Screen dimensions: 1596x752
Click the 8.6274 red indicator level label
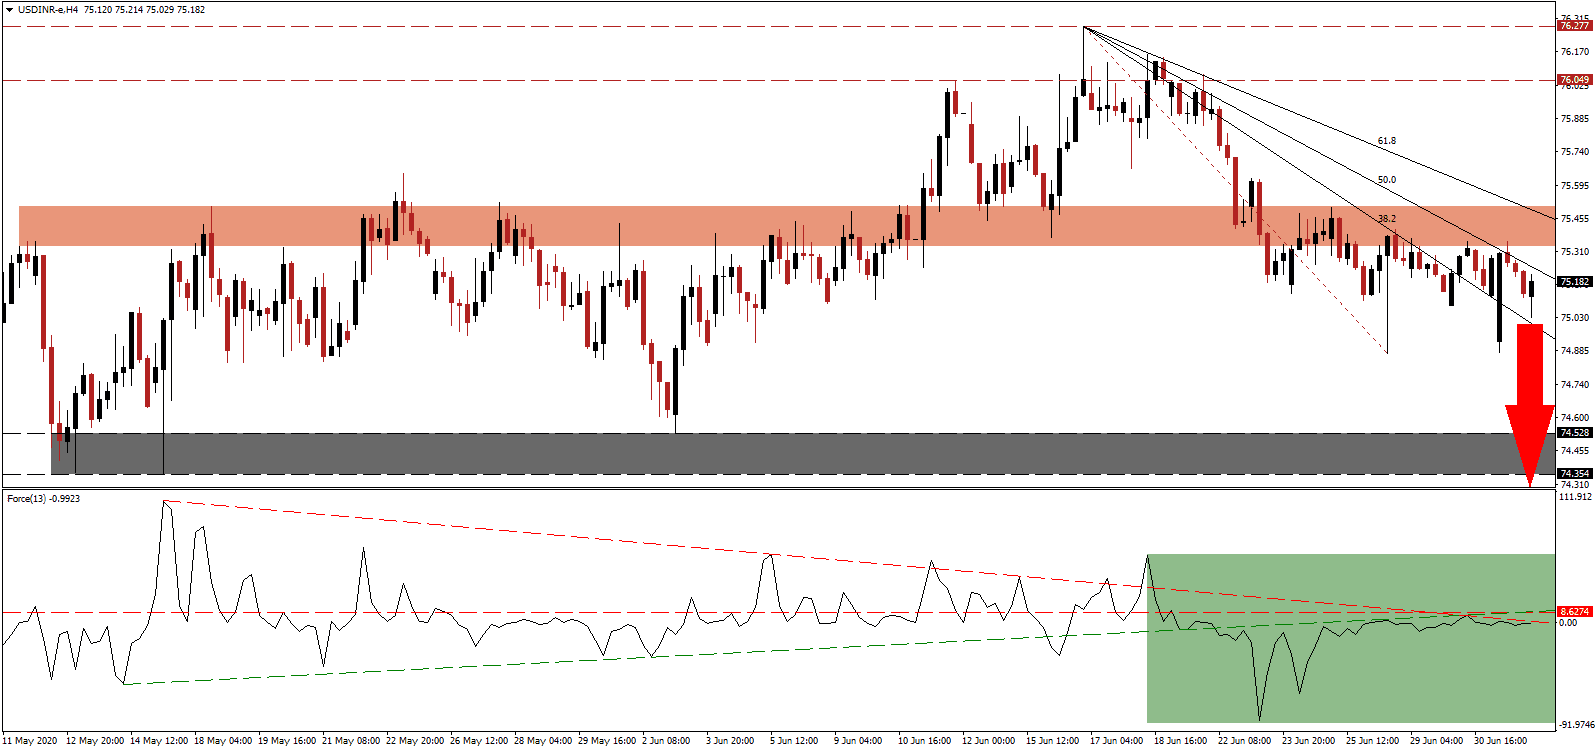pos(1575,611)
